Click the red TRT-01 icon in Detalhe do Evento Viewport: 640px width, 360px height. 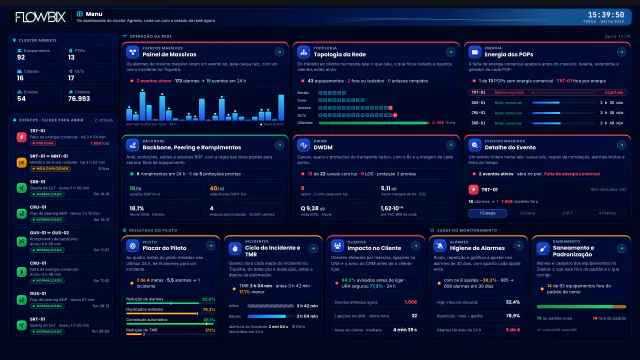click(473, 190)
